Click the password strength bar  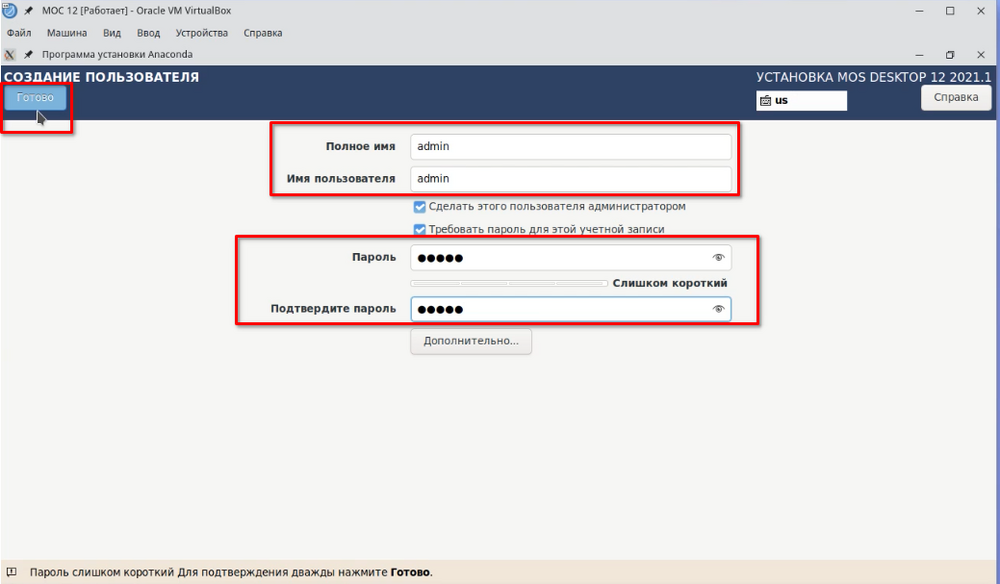pyautogui.click(x=508, y=284)
